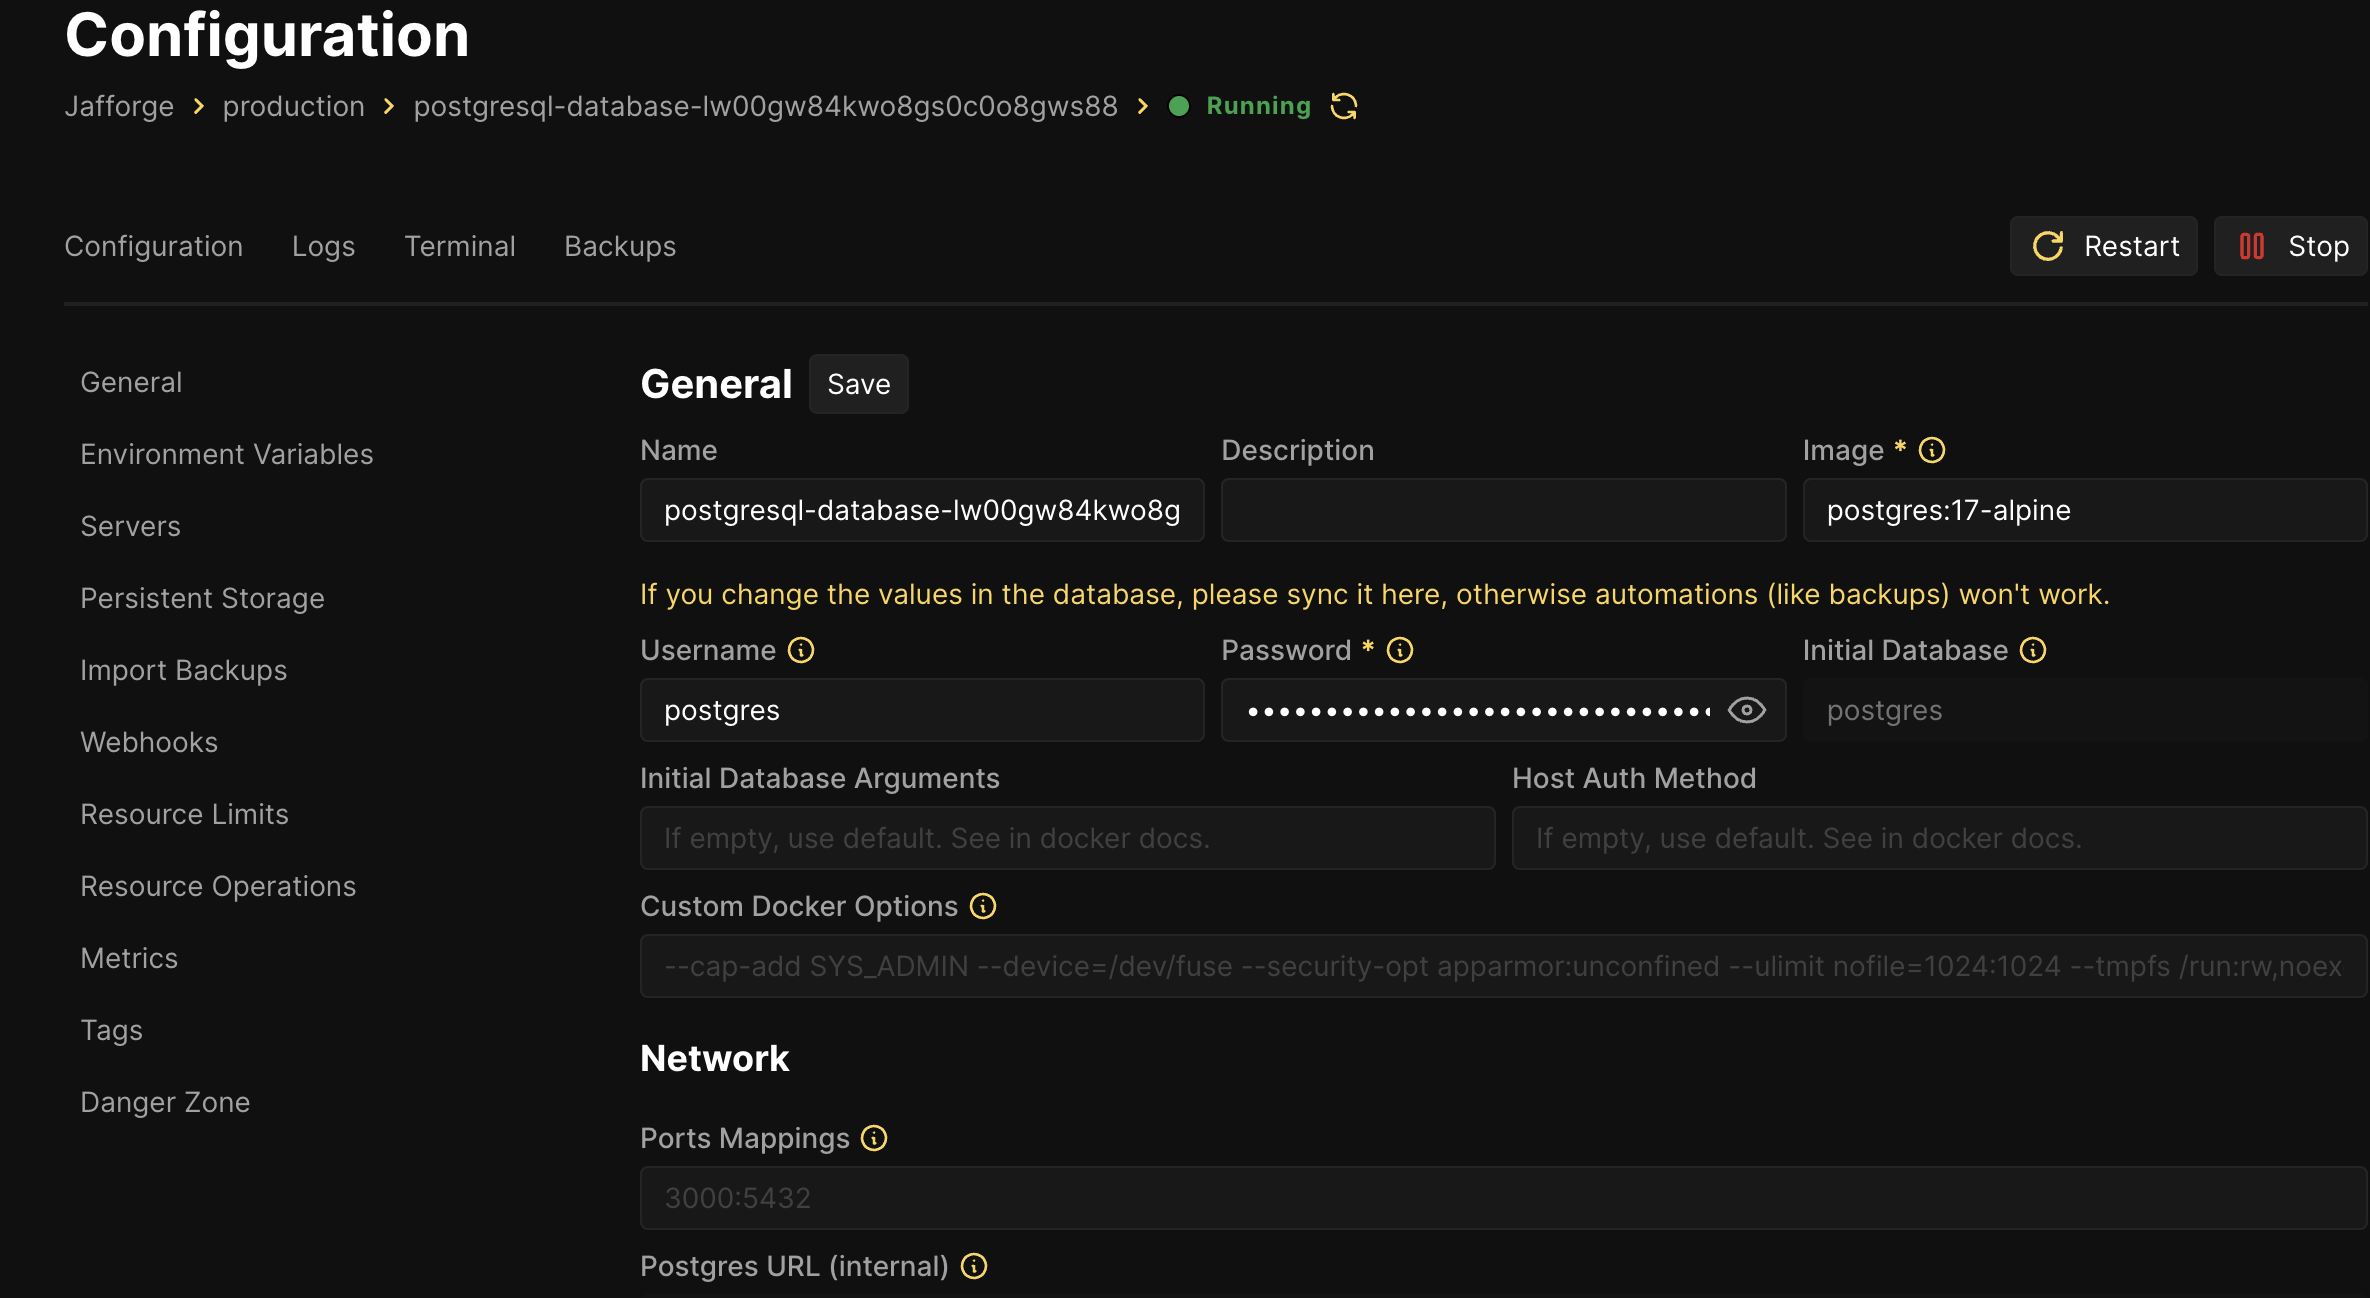This screenshot has width=2370, height=1298.
Task: Focus the Image input with postgres:17-alpine
Action: 2085,510
